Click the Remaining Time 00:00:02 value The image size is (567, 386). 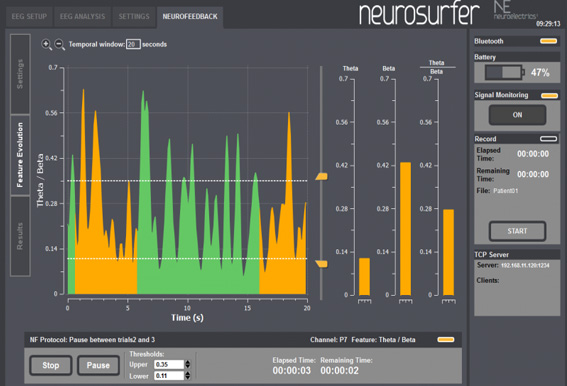pyautogui.click(x=340, y=371)
